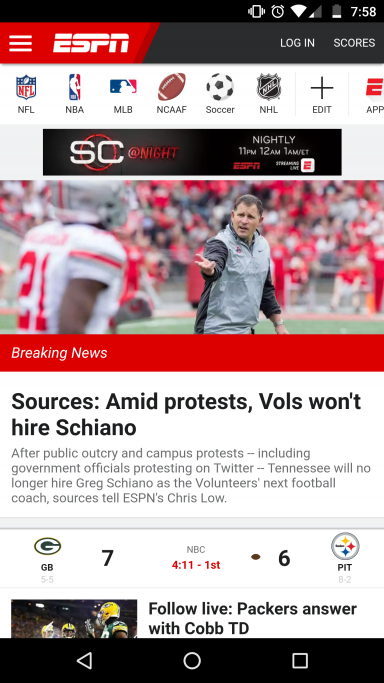384x683 pixels.
Task: Open the MLB league icon
Action: pyautogui.click(x=123, y=87)
